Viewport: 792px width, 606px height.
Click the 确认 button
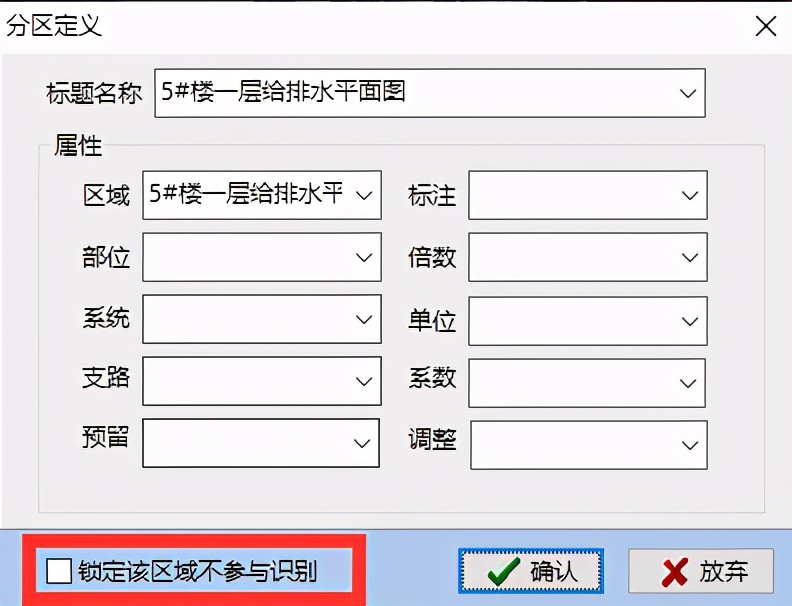coord(531,571)
